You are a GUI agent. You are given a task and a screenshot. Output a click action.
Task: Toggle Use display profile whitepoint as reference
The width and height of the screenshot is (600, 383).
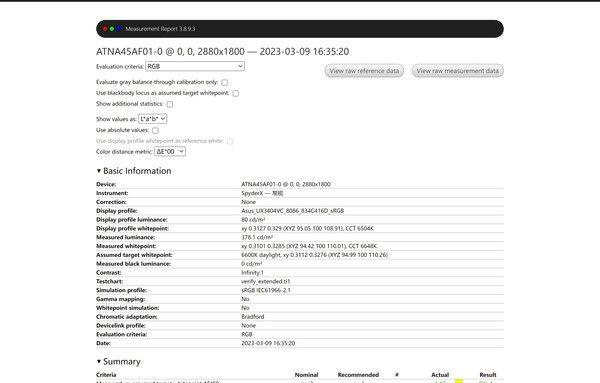230,141
